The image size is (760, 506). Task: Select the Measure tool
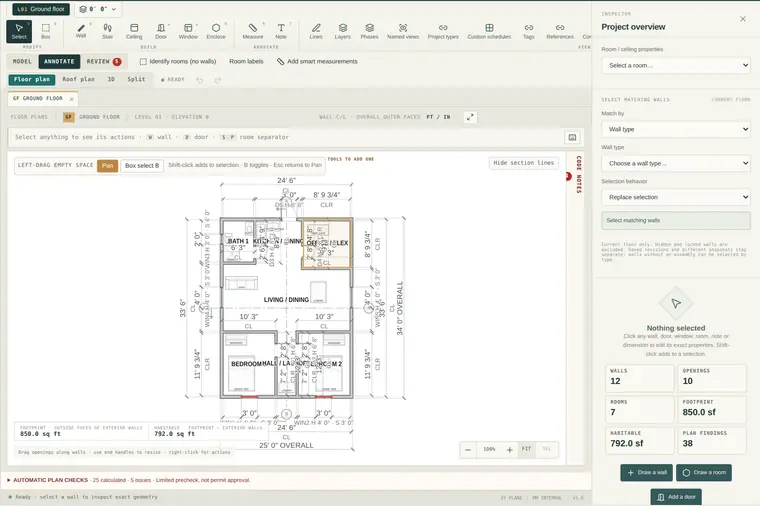(x=253, y=31)
